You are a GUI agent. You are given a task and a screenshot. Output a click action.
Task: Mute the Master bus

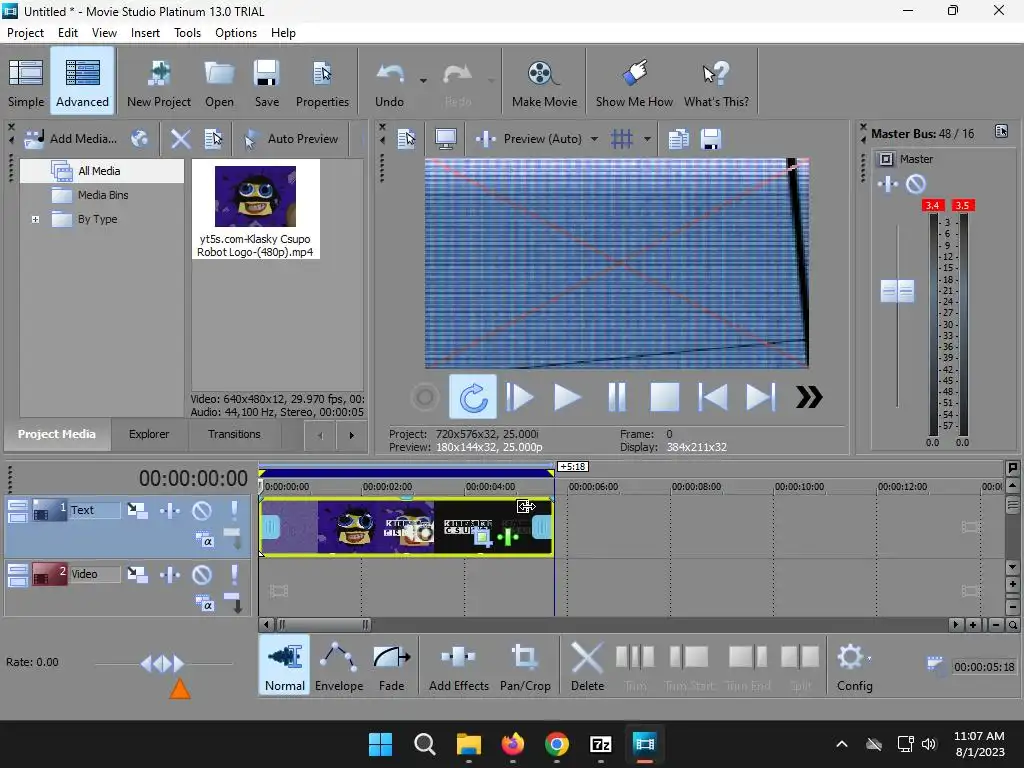click(x=916, y=185)
